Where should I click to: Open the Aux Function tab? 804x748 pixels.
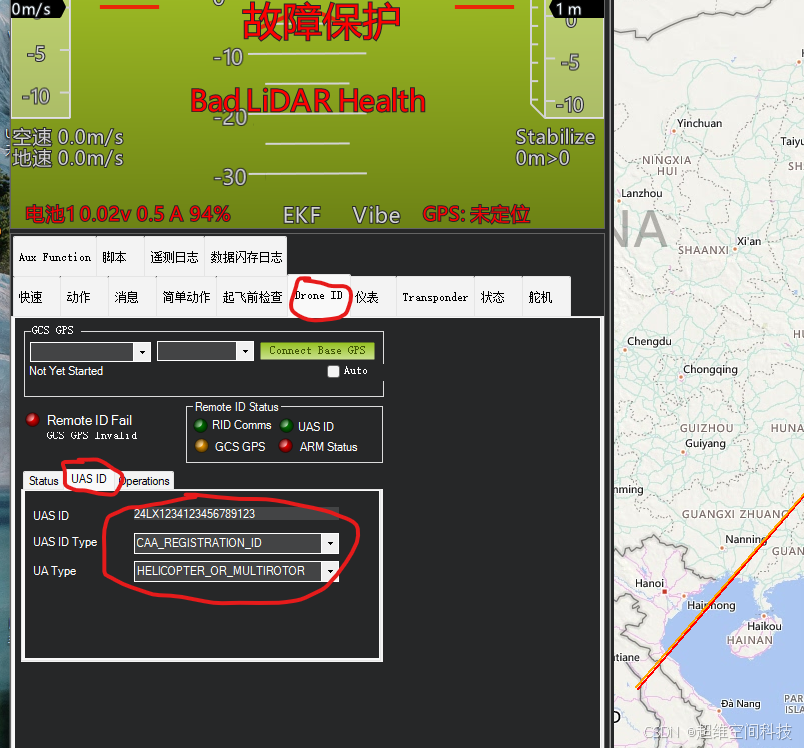click(54, 256)
